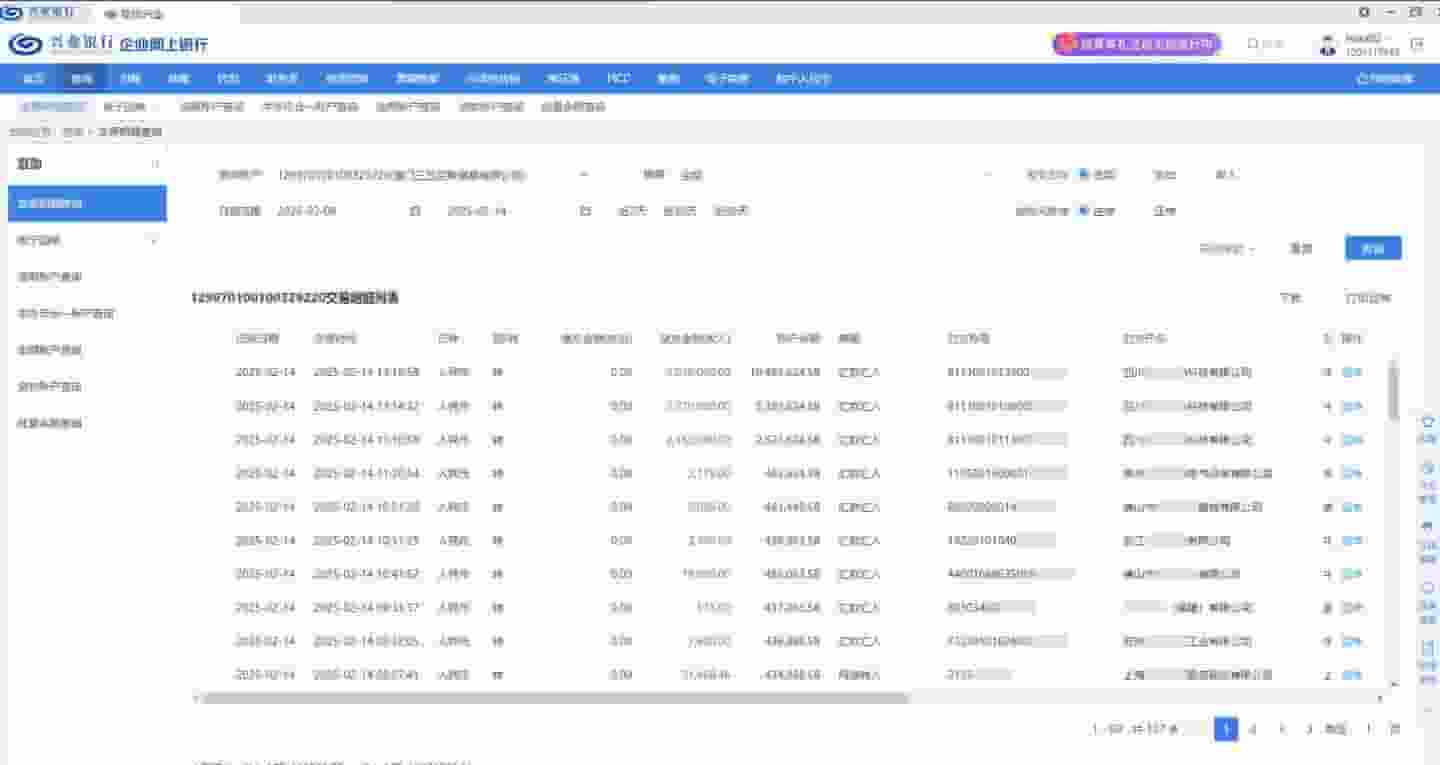
Task: Click the search magnifier icon in the header
Action: pyautogui.click(x=1252, y=45)
